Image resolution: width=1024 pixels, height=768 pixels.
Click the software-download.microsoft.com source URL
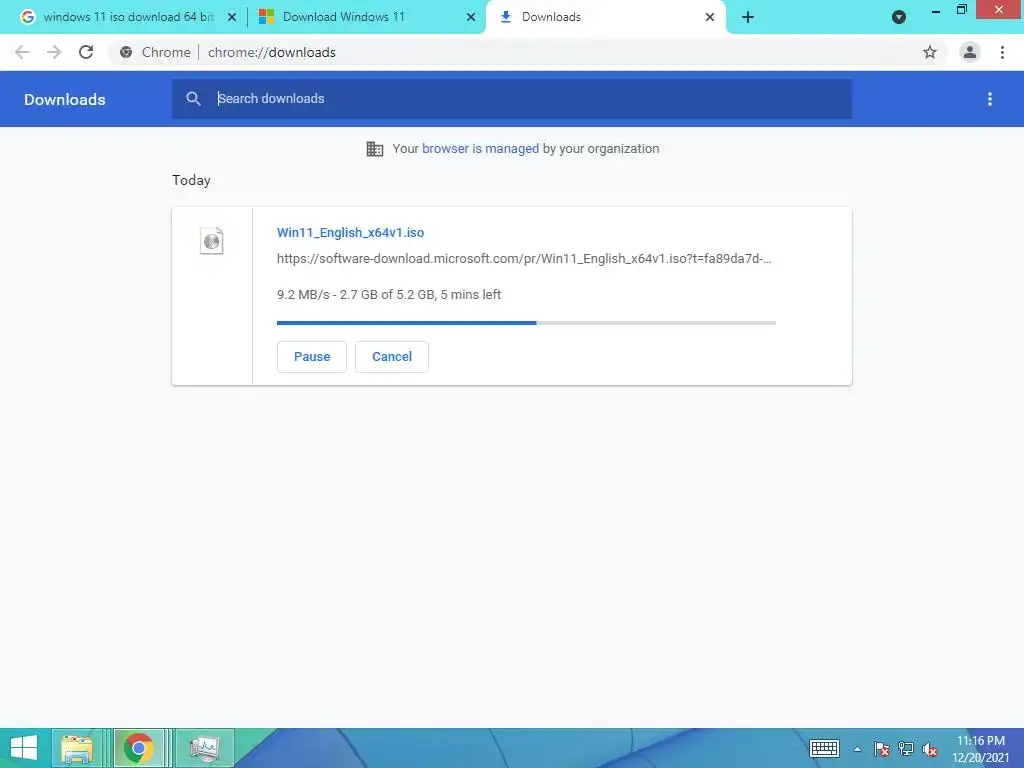point(524,259)
